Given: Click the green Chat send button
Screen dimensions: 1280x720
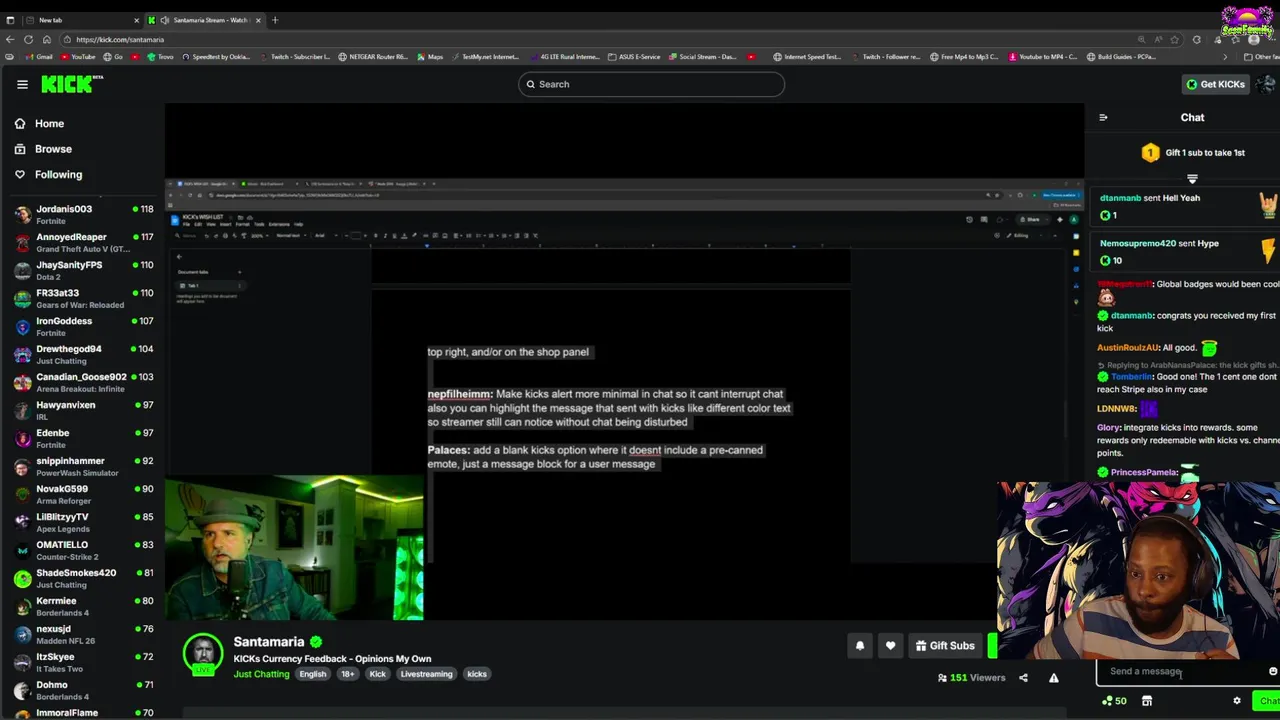Looking at the screenshot, I should [x=1267, y=701].
